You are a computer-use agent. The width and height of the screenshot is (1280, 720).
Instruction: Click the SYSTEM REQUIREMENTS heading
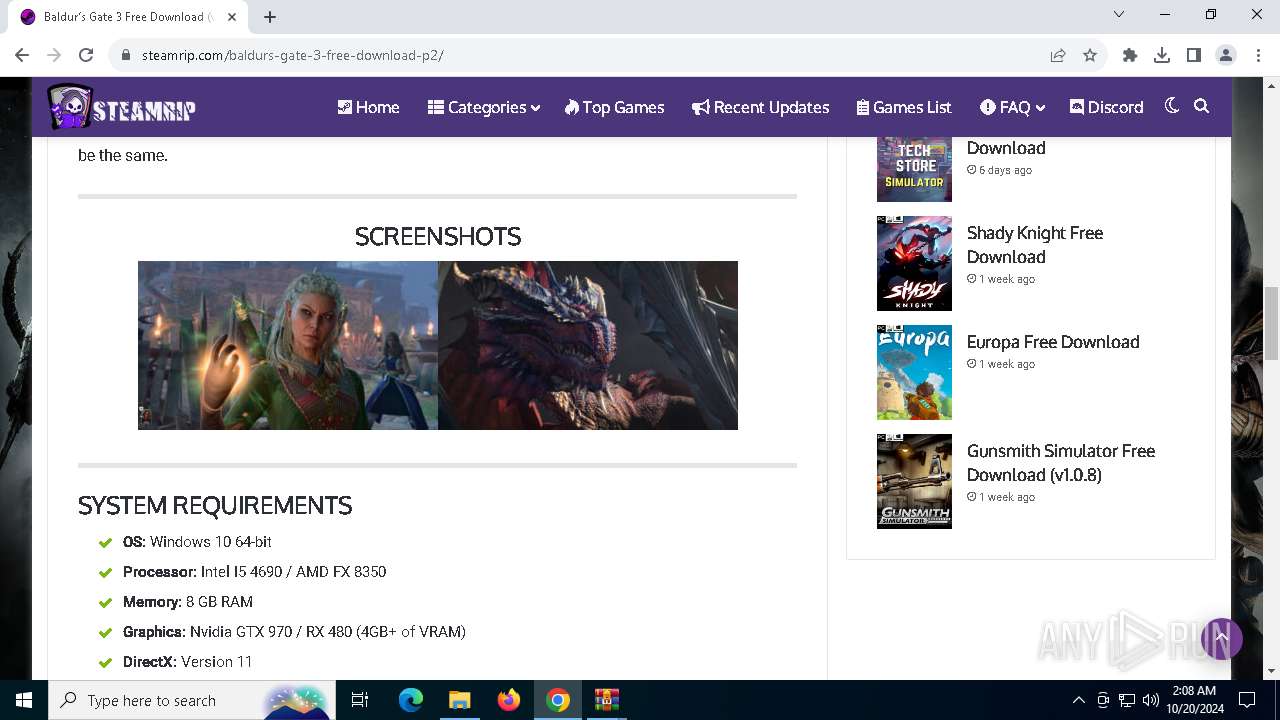pos(215,505)
